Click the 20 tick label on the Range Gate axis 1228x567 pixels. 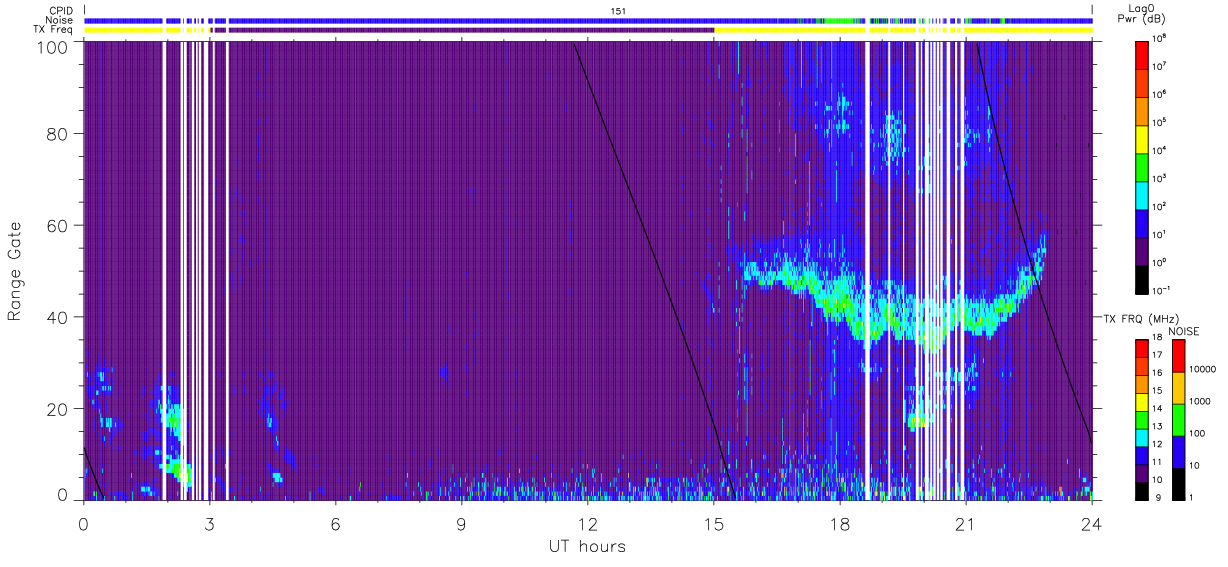pyautogui.click(x=59, y=409)
